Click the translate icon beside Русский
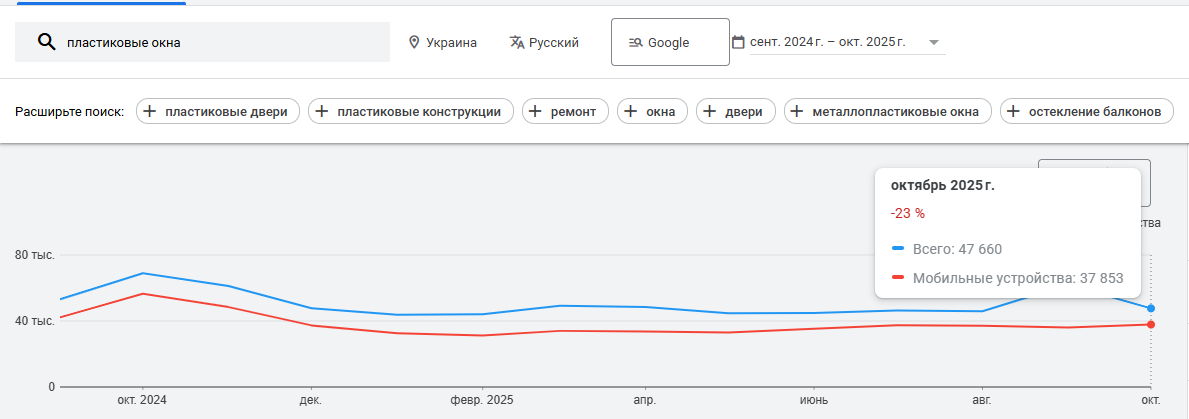Image resolution: width=1189 pixels, height=419 pixels. tap(517, 43)
